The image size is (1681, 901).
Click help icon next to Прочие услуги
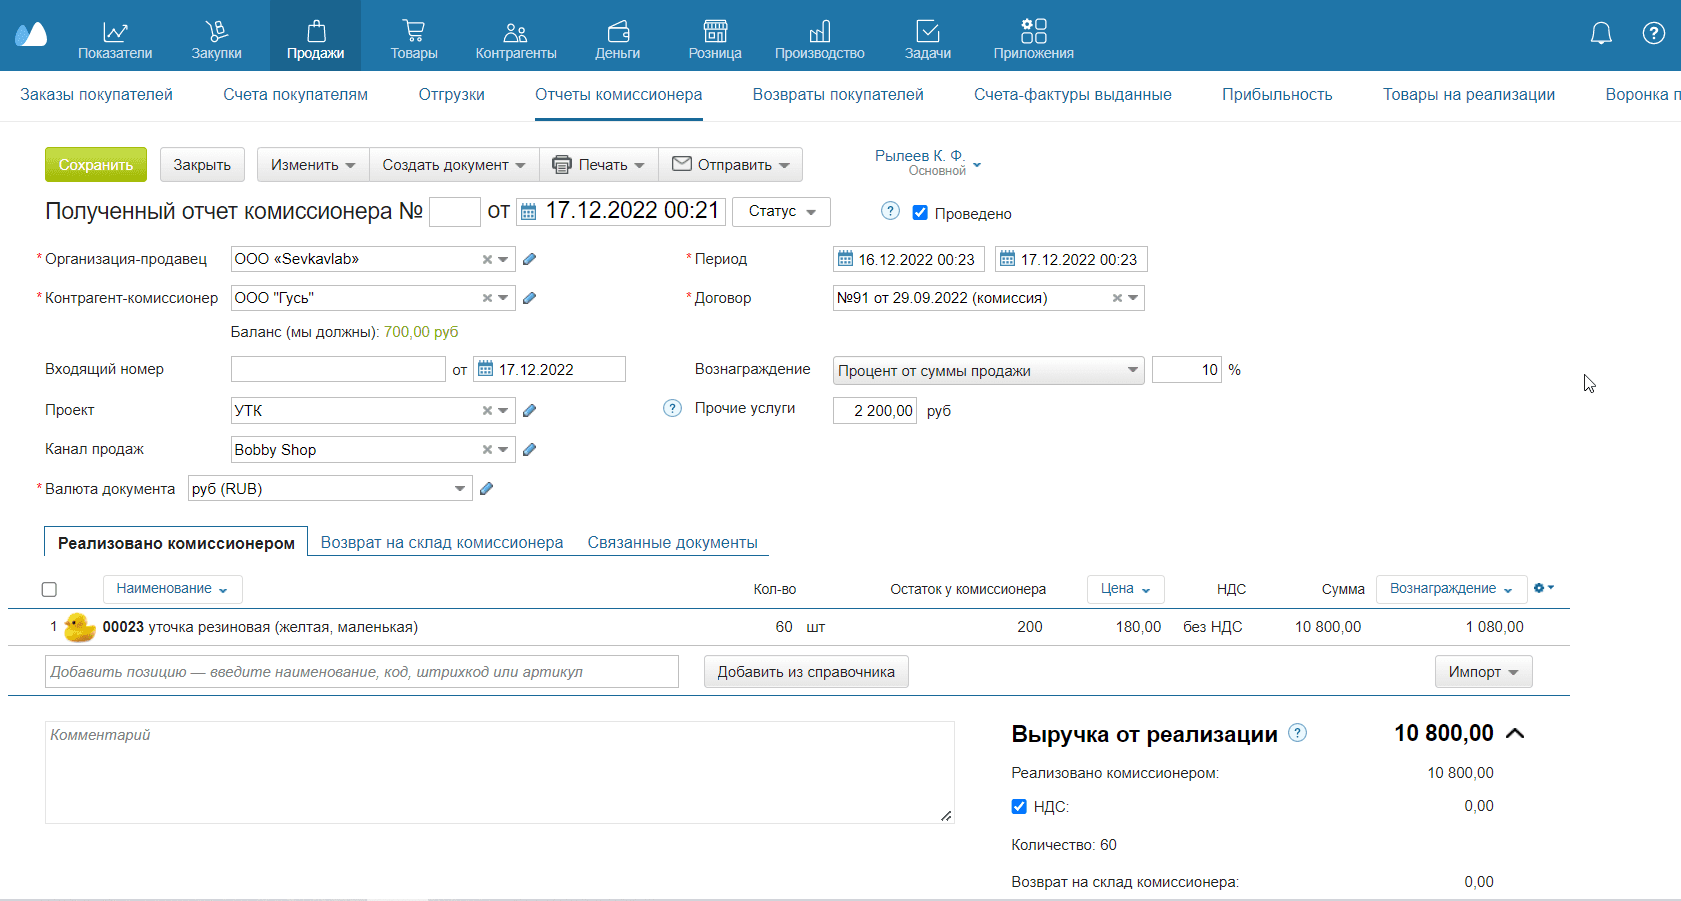pos(673,408)
